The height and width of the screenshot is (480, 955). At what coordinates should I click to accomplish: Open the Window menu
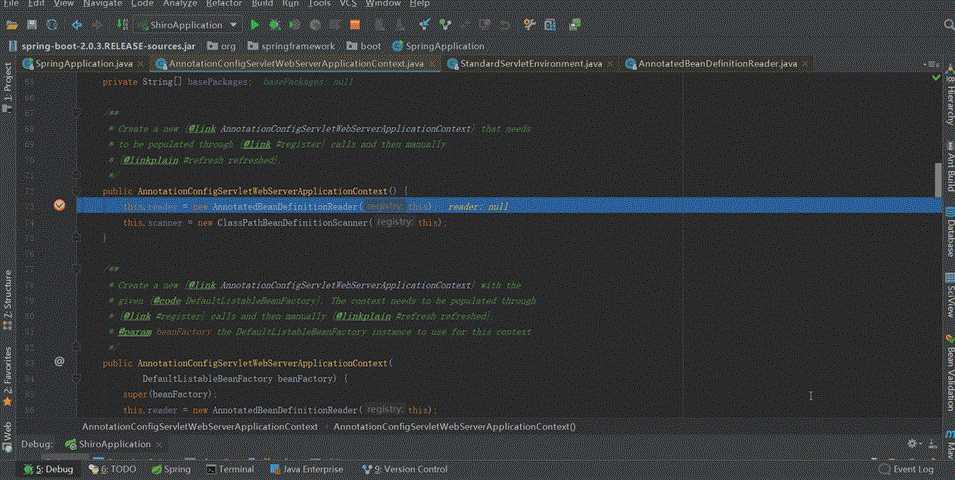point(383,3)
